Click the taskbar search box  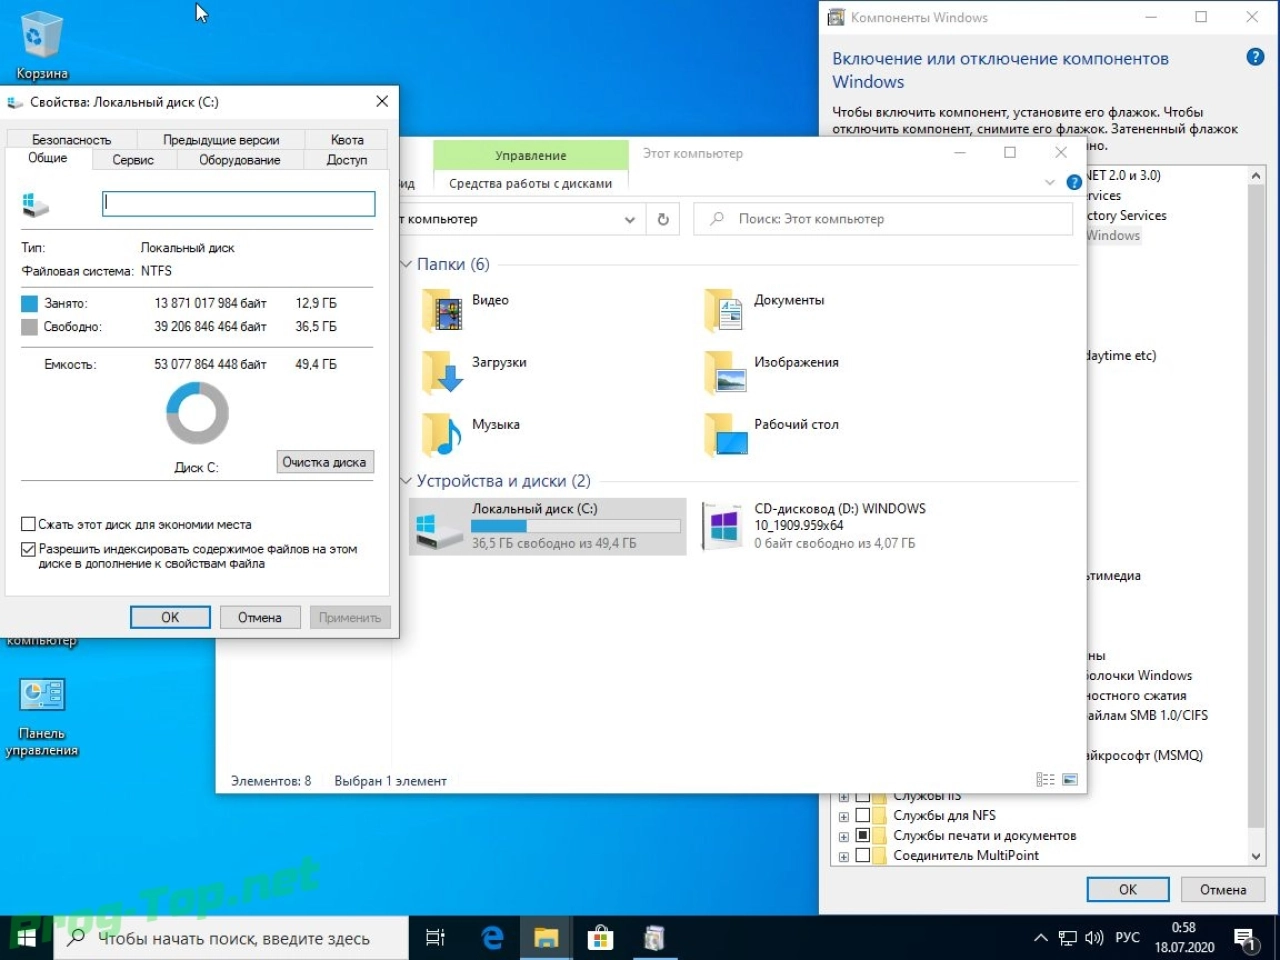231,938
